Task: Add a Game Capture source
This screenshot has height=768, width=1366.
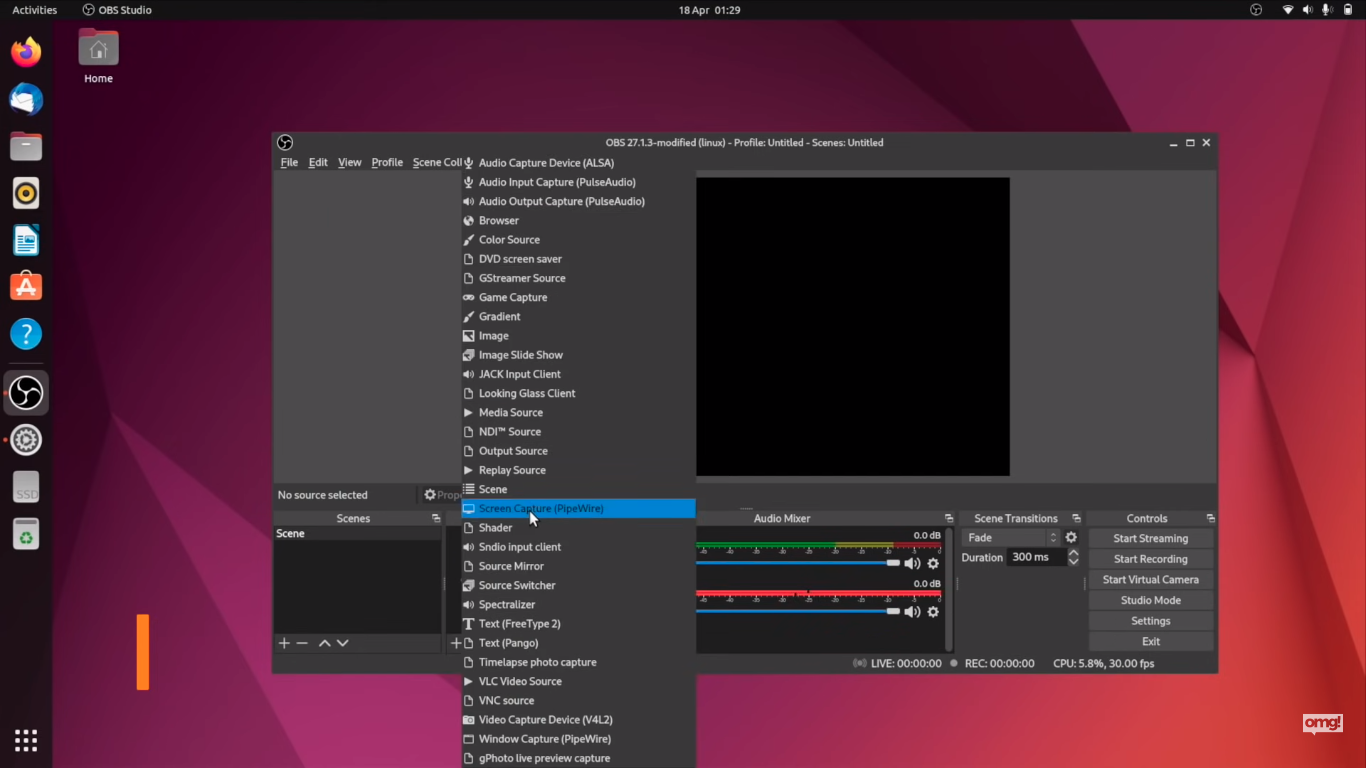Action: point(578,297)
